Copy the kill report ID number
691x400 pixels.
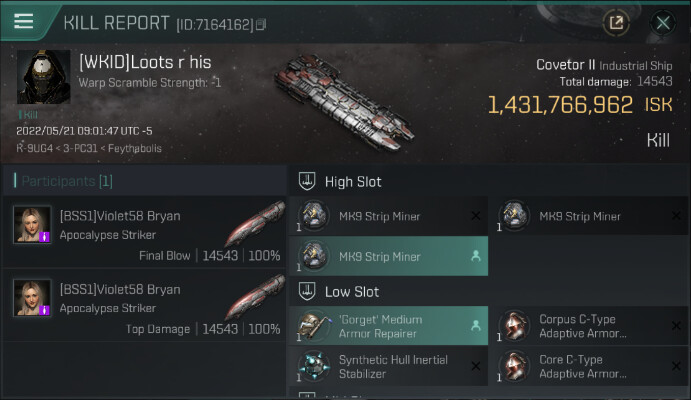pyautogui.click(x=261, y=23)
